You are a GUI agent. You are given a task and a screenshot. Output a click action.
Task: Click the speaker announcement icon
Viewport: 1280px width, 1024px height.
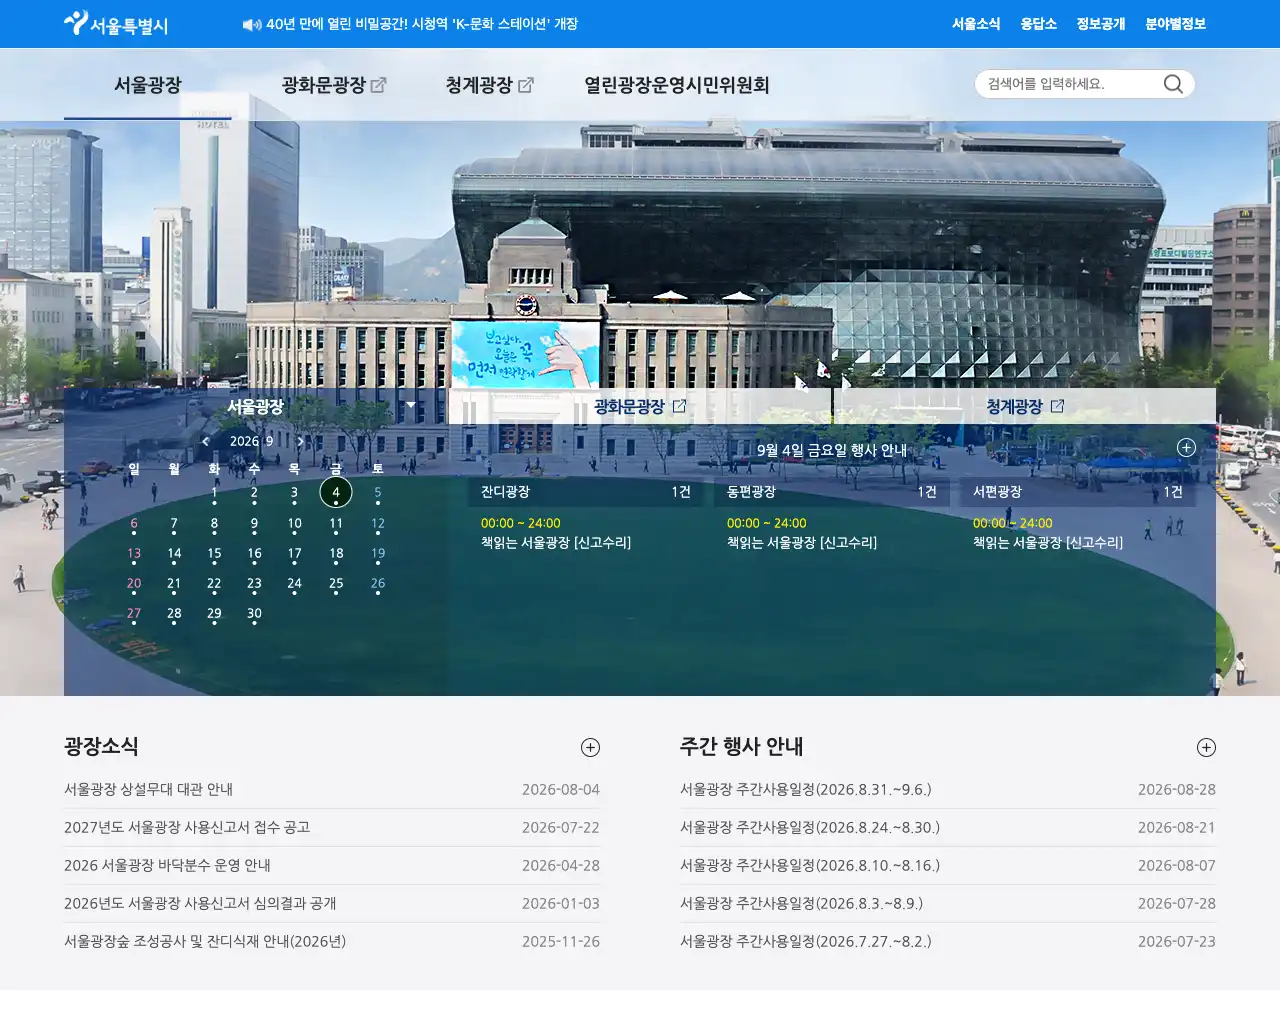point(252,24)
